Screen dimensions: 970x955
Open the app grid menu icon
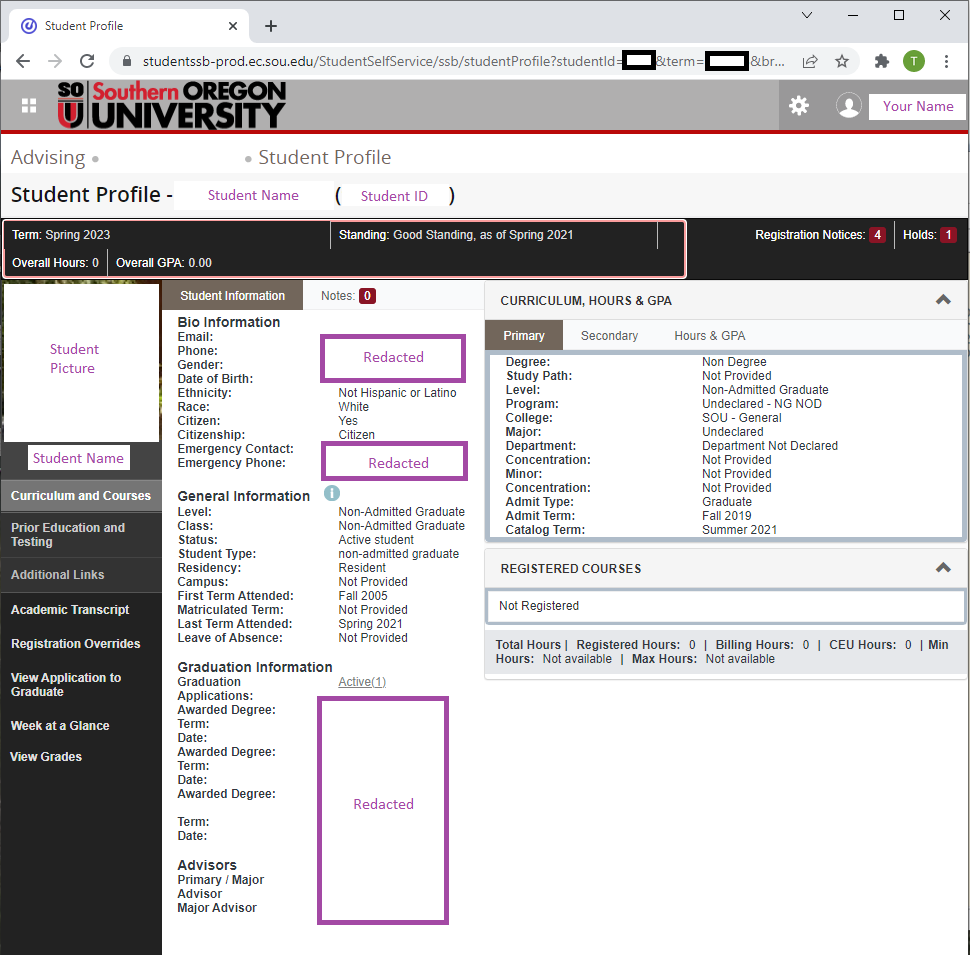click(29, 106)
